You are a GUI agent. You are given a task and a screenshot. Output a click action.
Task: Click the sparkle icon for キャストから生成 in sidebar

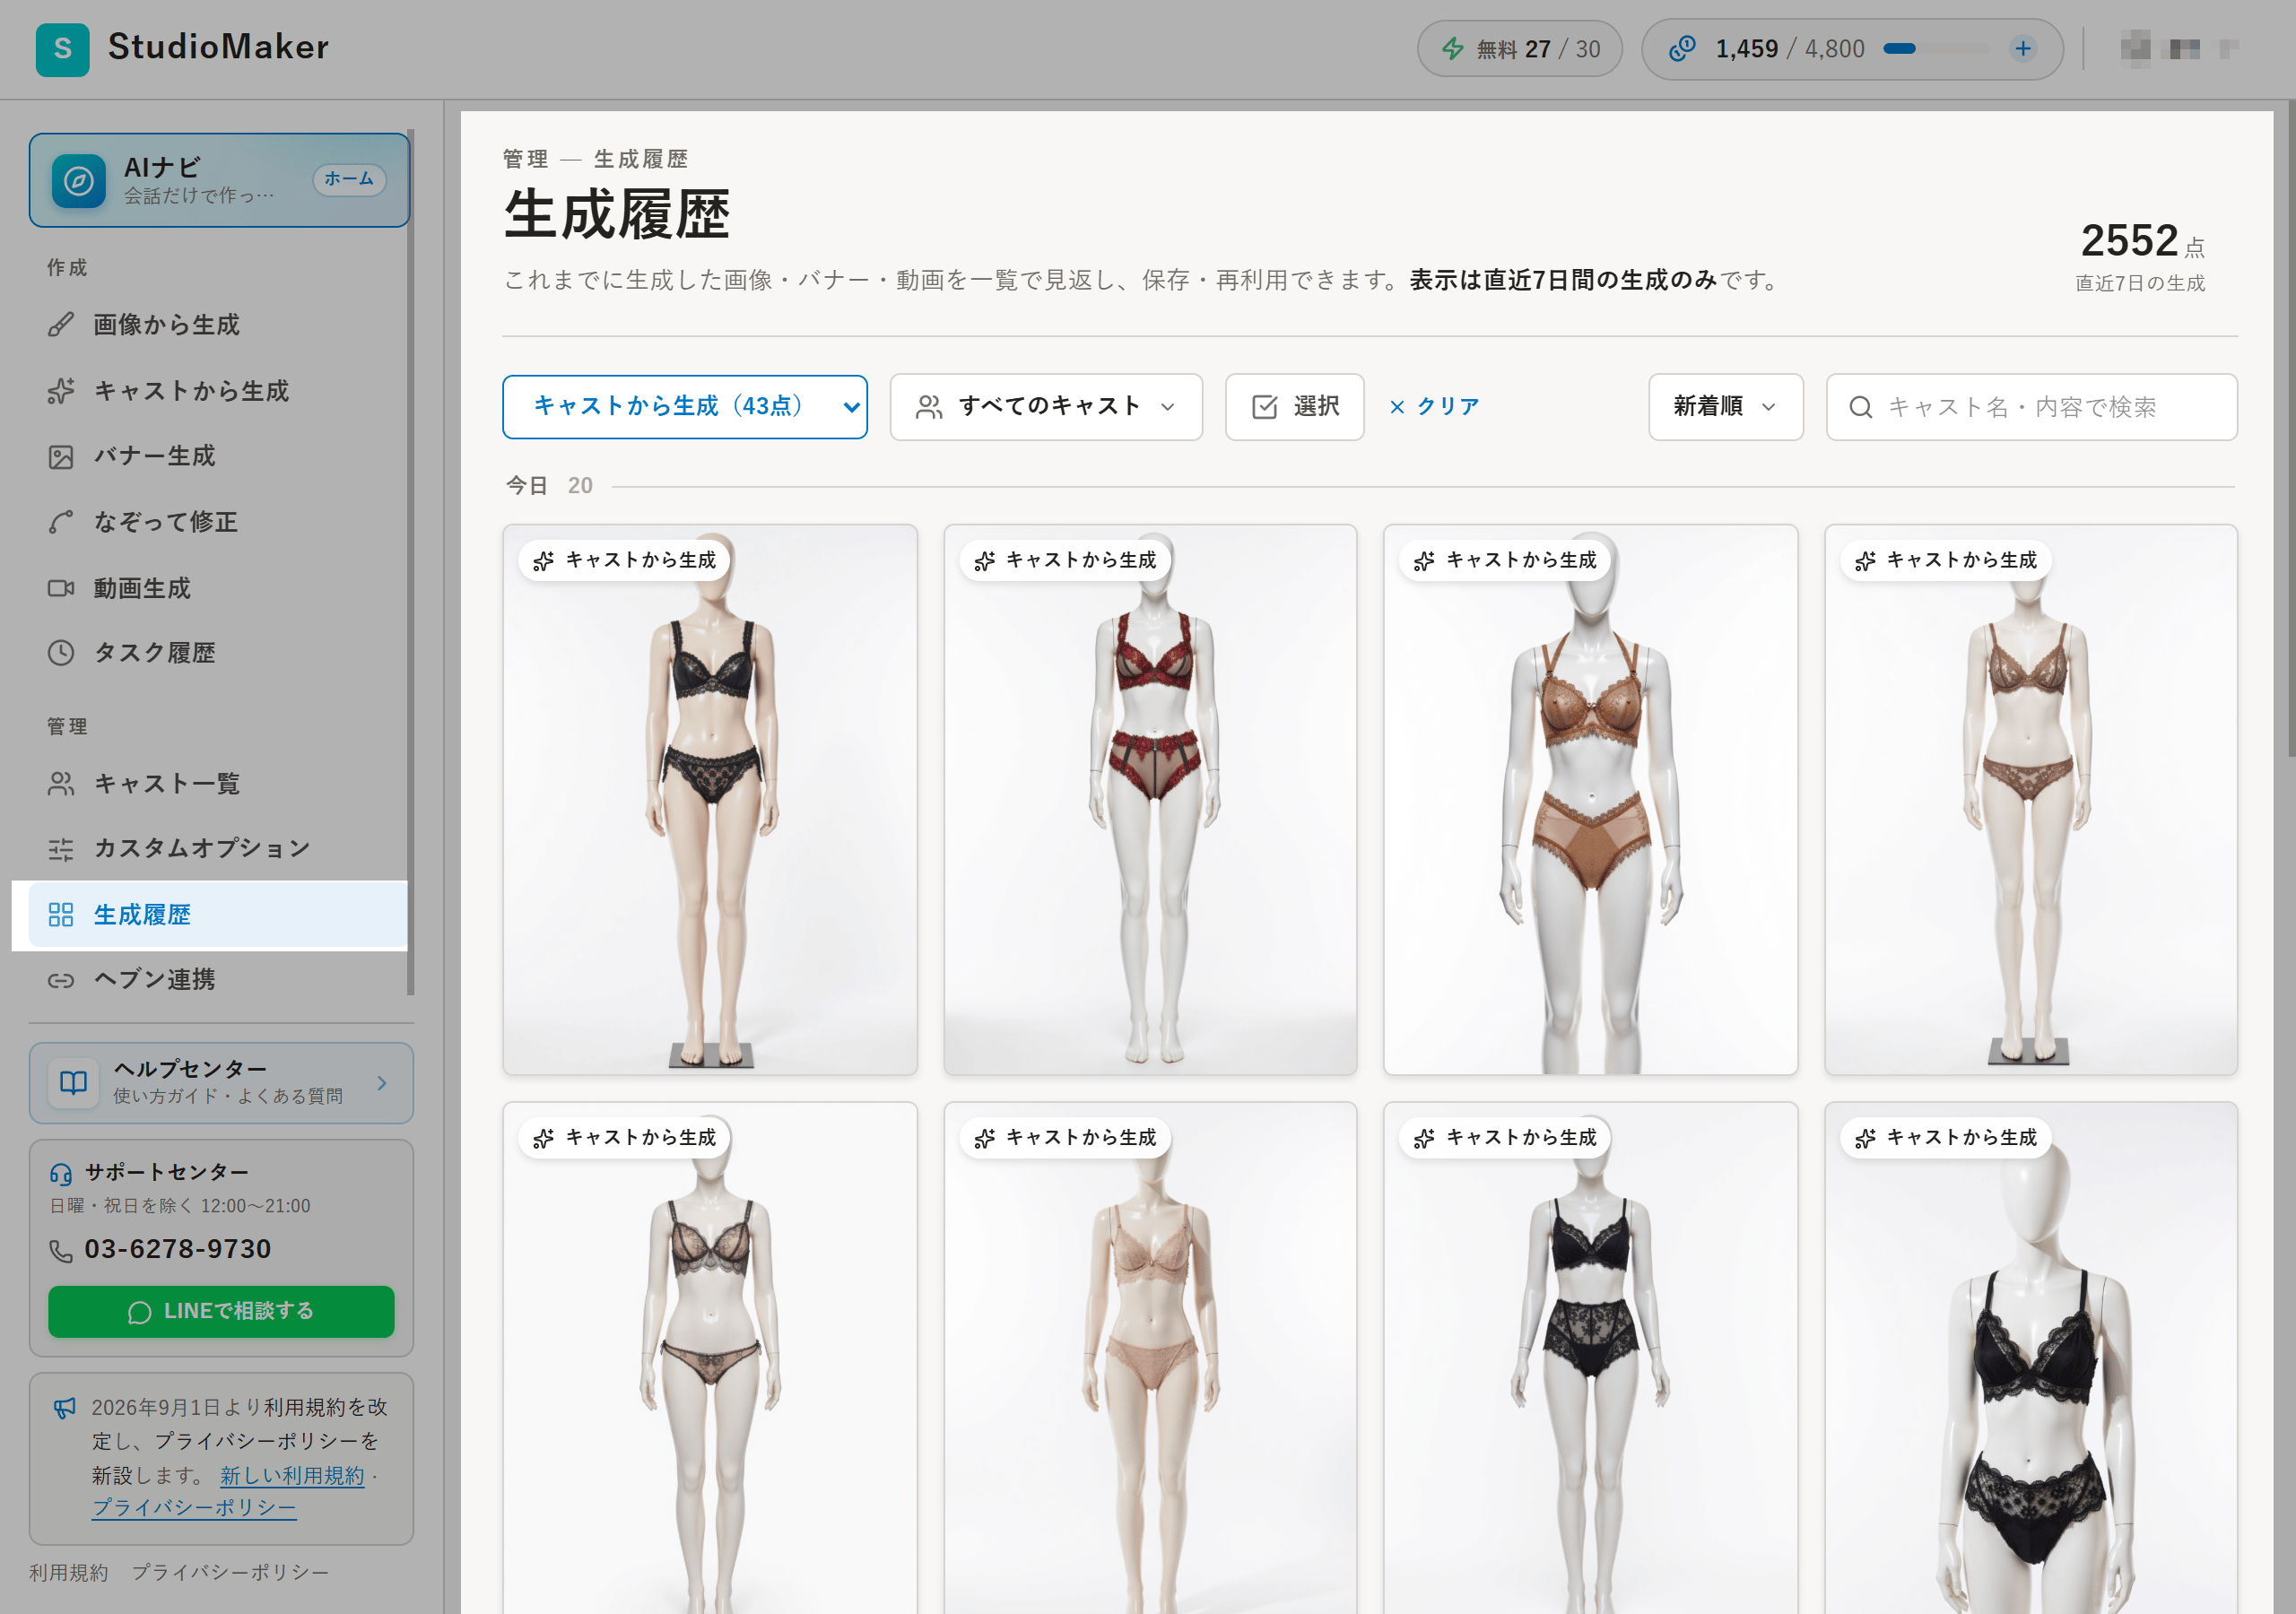coord(61,391)
